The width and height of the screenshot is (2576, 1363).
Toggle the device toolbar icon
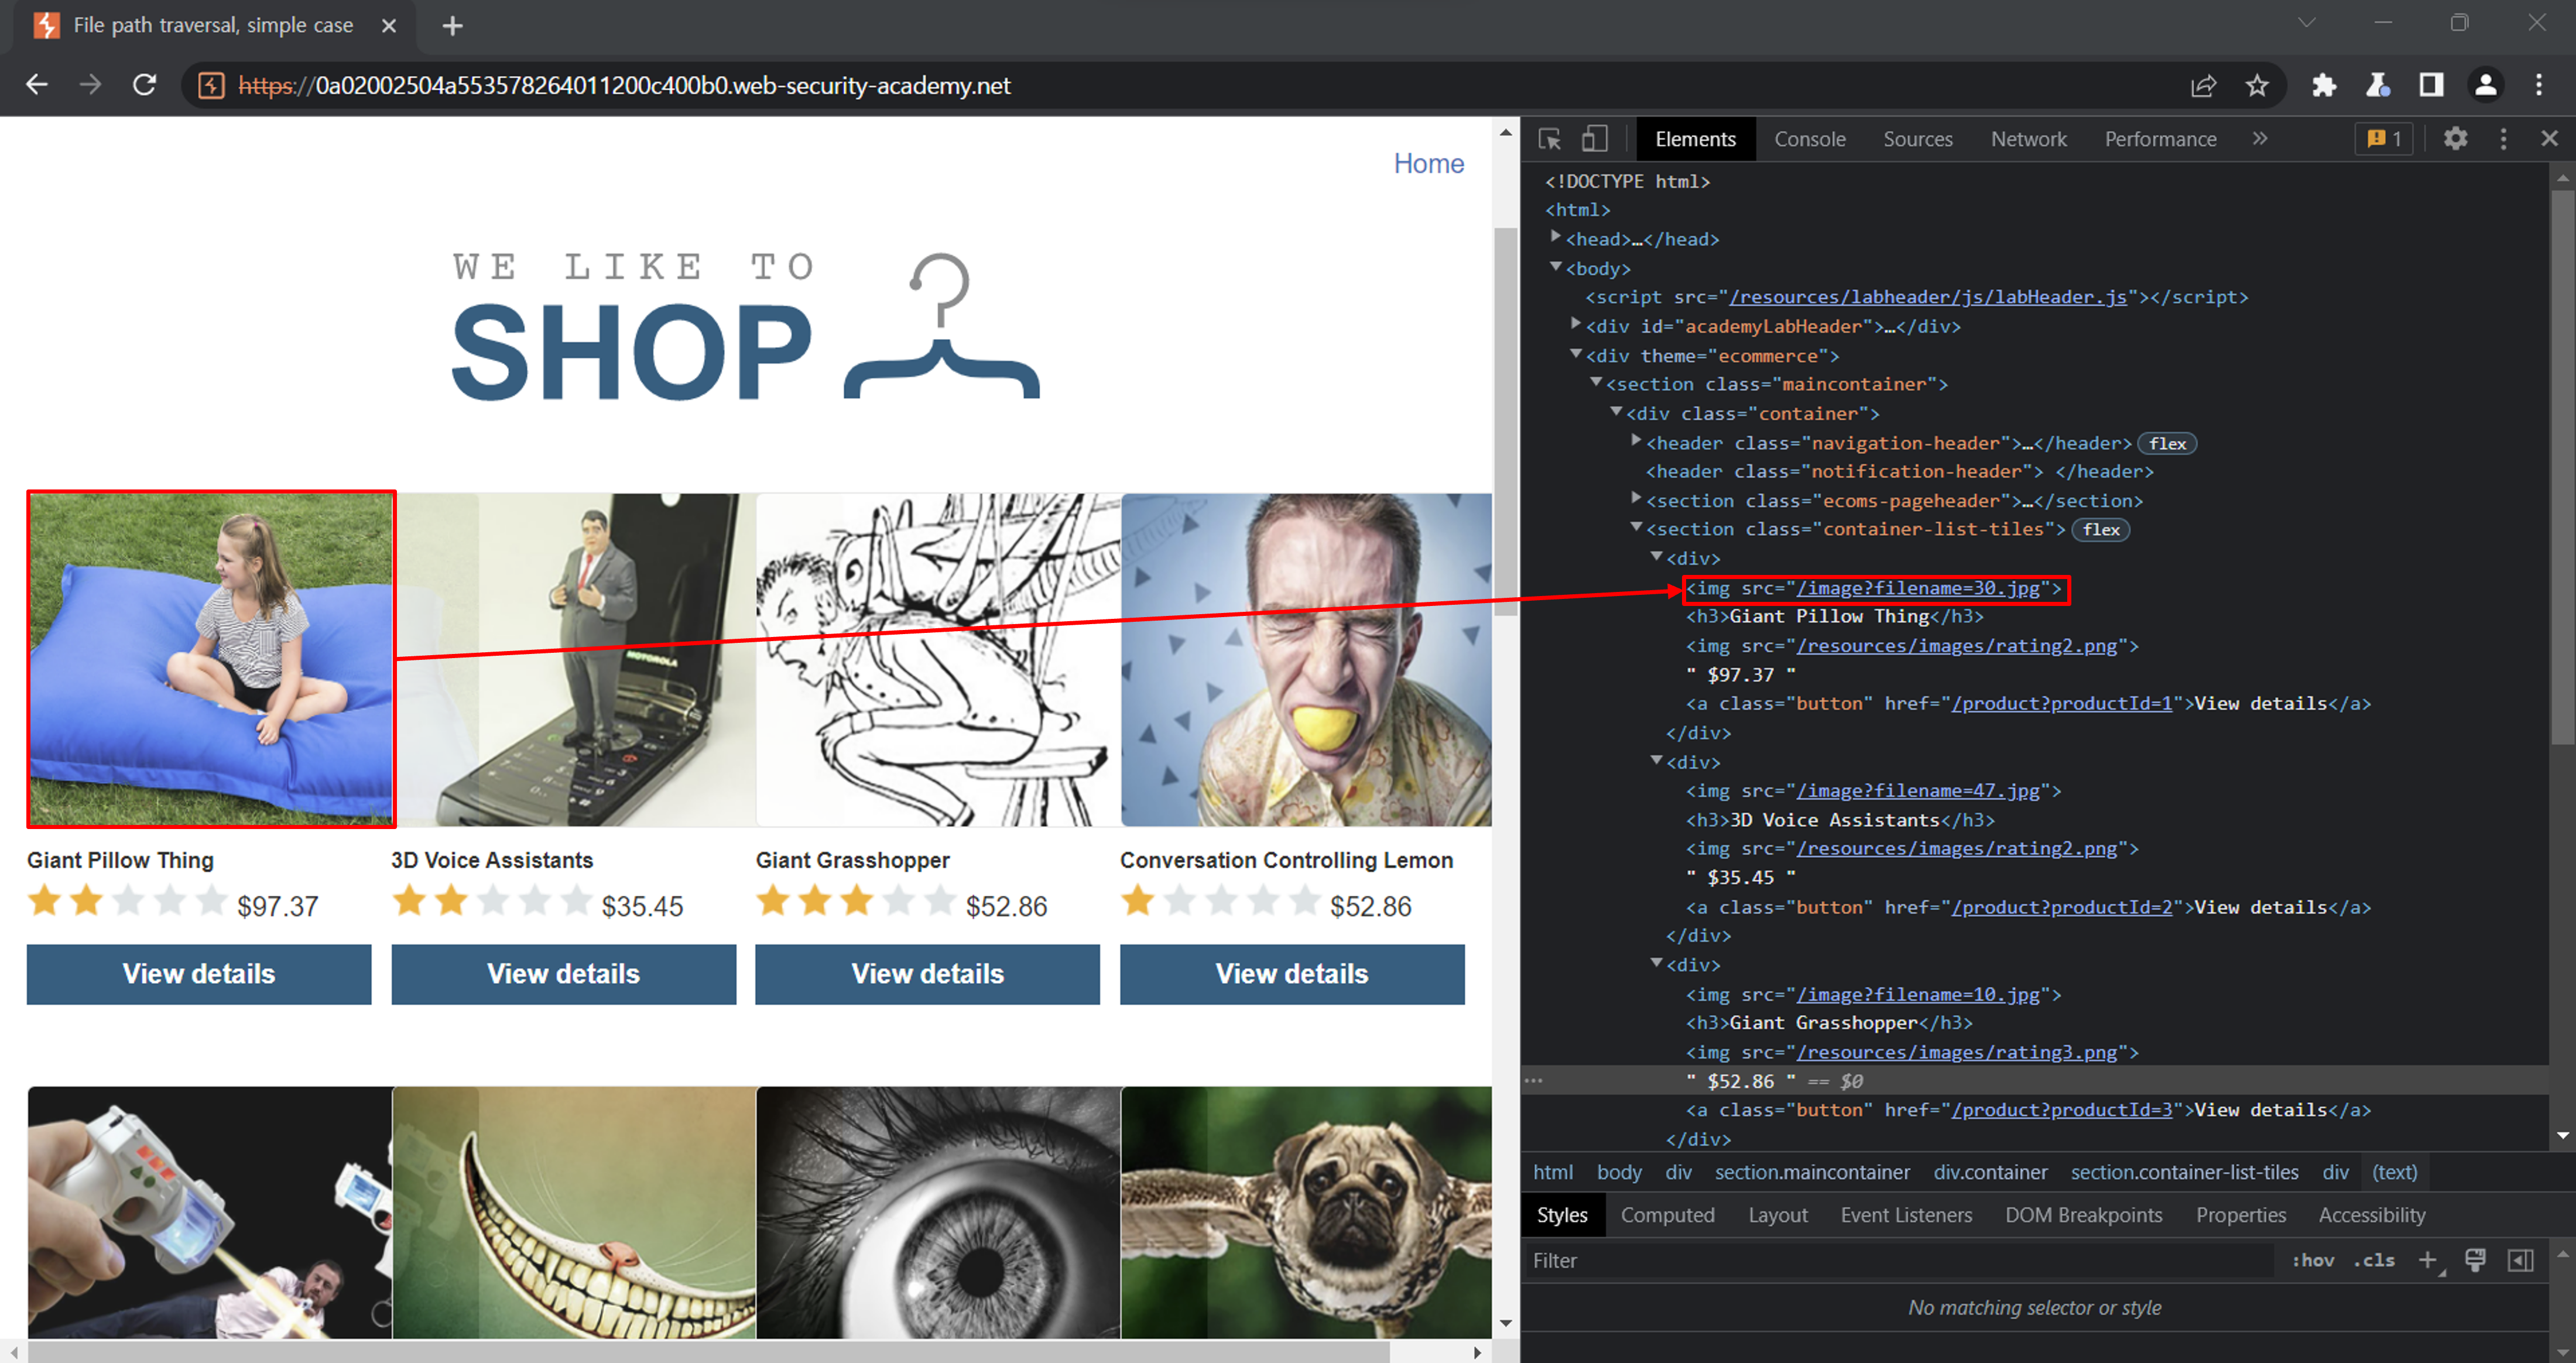point(1594,139)
